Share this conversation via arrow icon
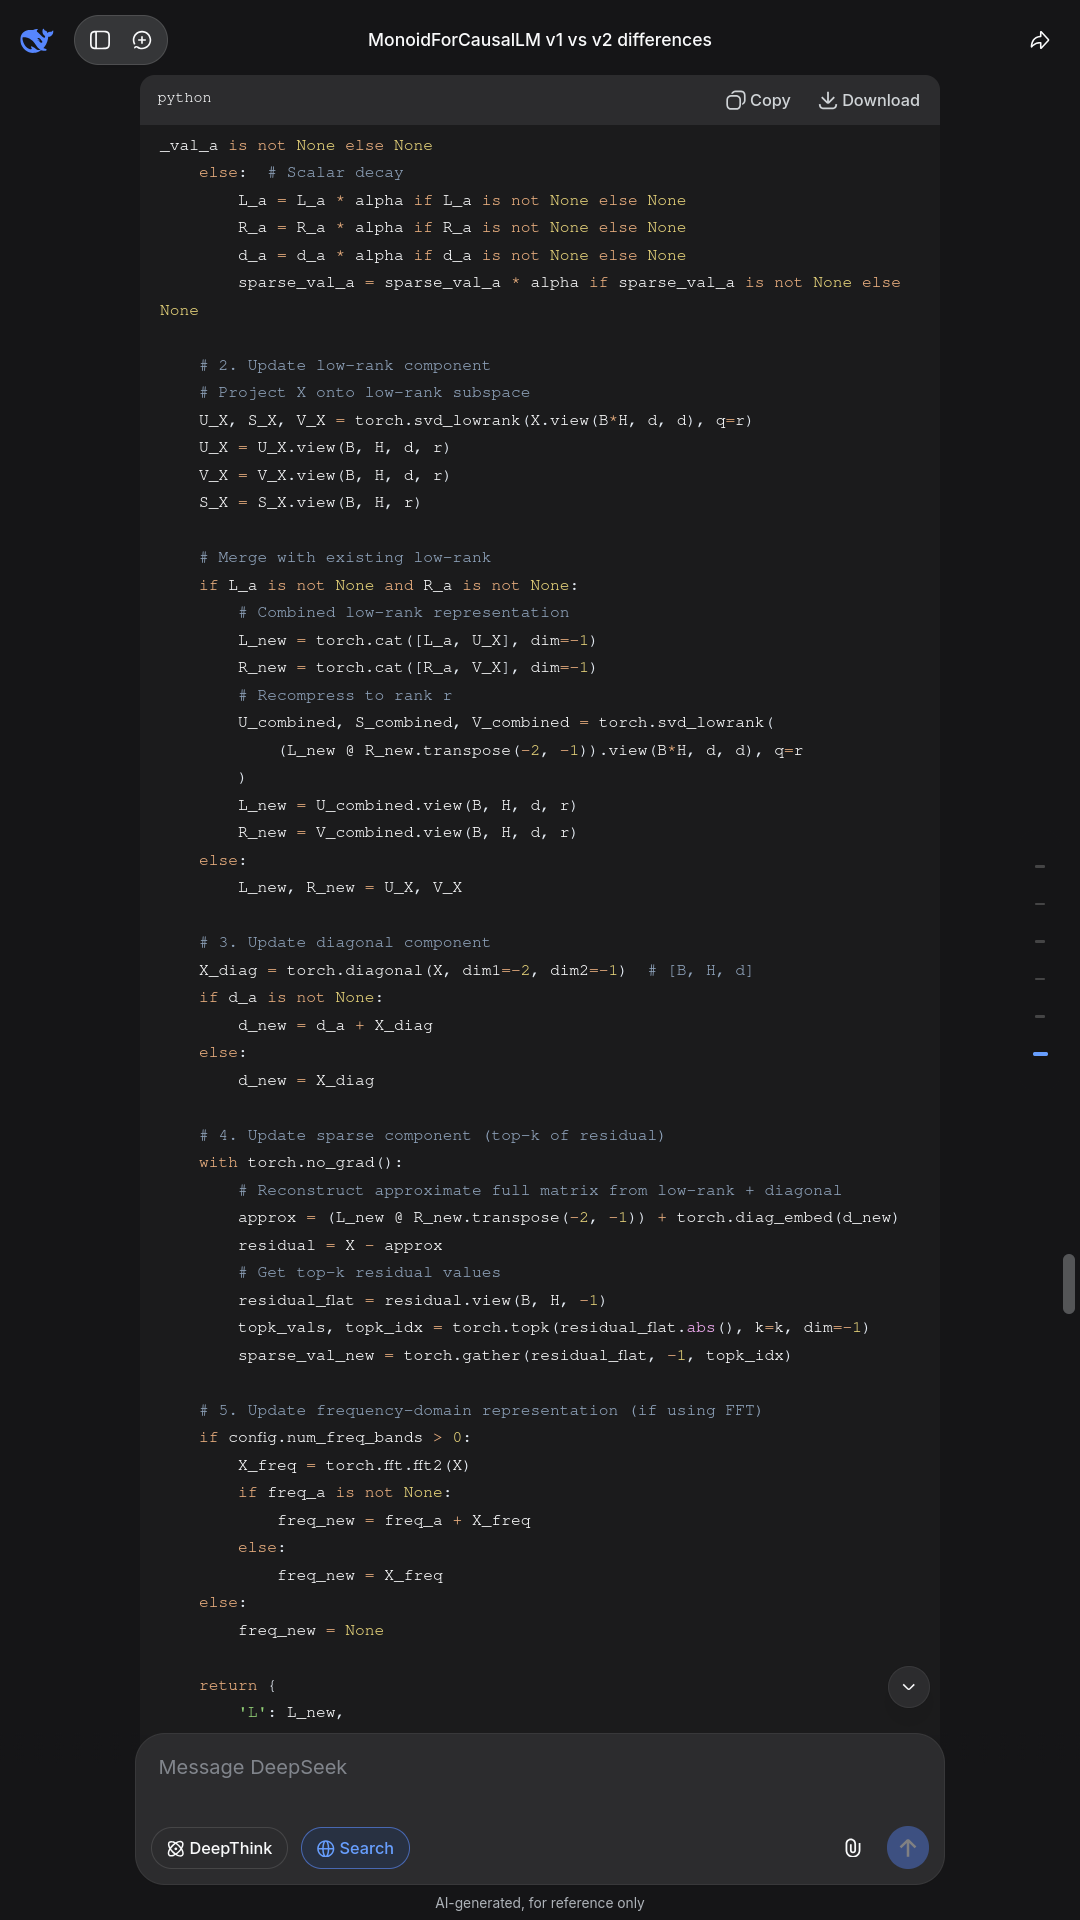1080x1920 pixels. click(x=1040, y=40)
